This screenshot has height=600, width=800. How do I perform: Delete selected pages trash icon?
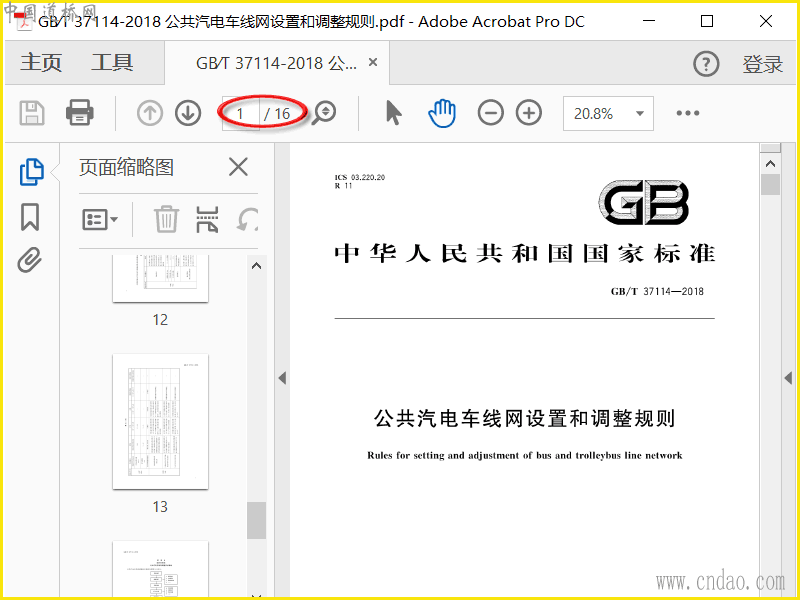(166, 219)
